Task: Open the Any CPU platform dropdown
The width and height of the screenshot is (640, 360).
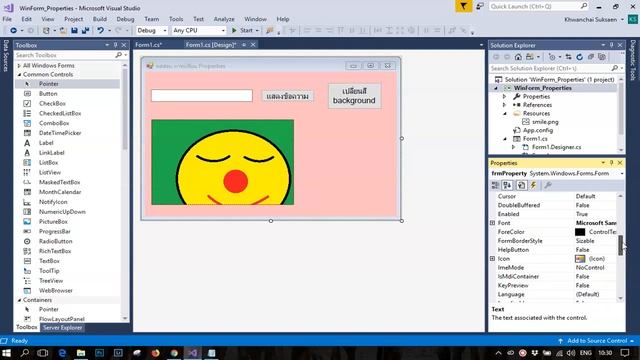Action: [198, 30]
